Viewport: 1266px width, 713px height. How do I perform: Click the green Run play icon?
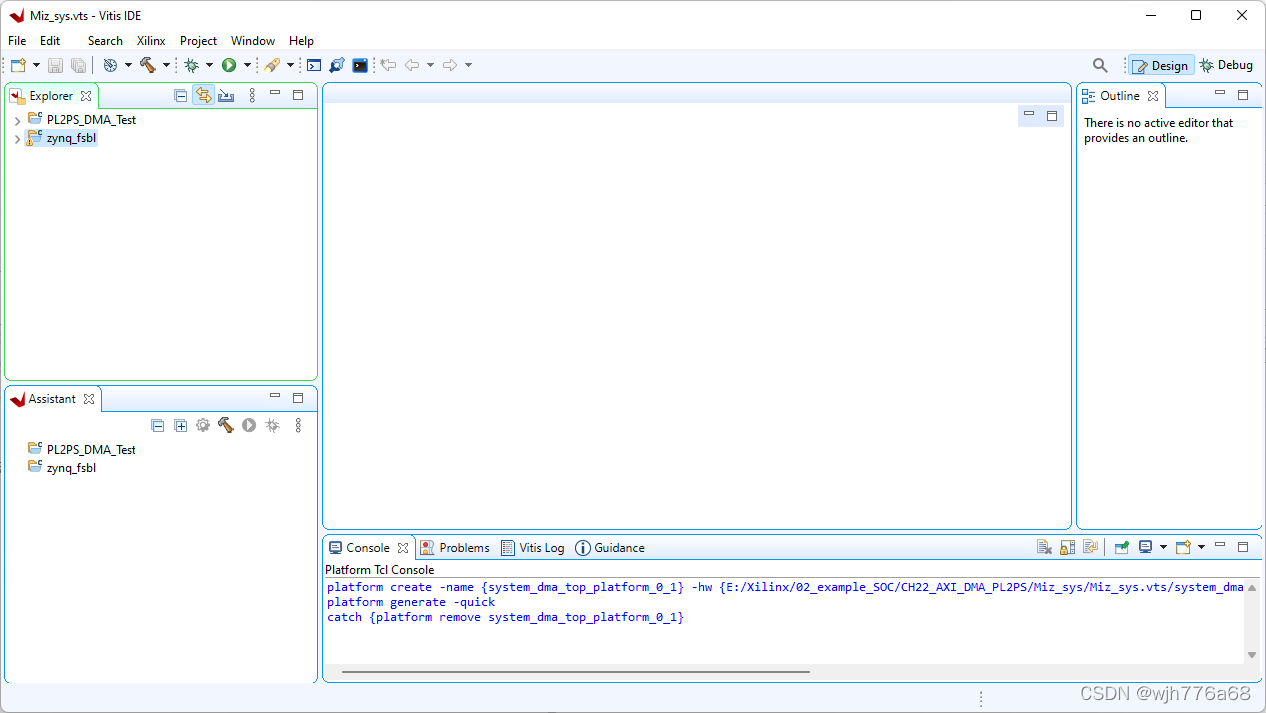[x=229, y=65]
